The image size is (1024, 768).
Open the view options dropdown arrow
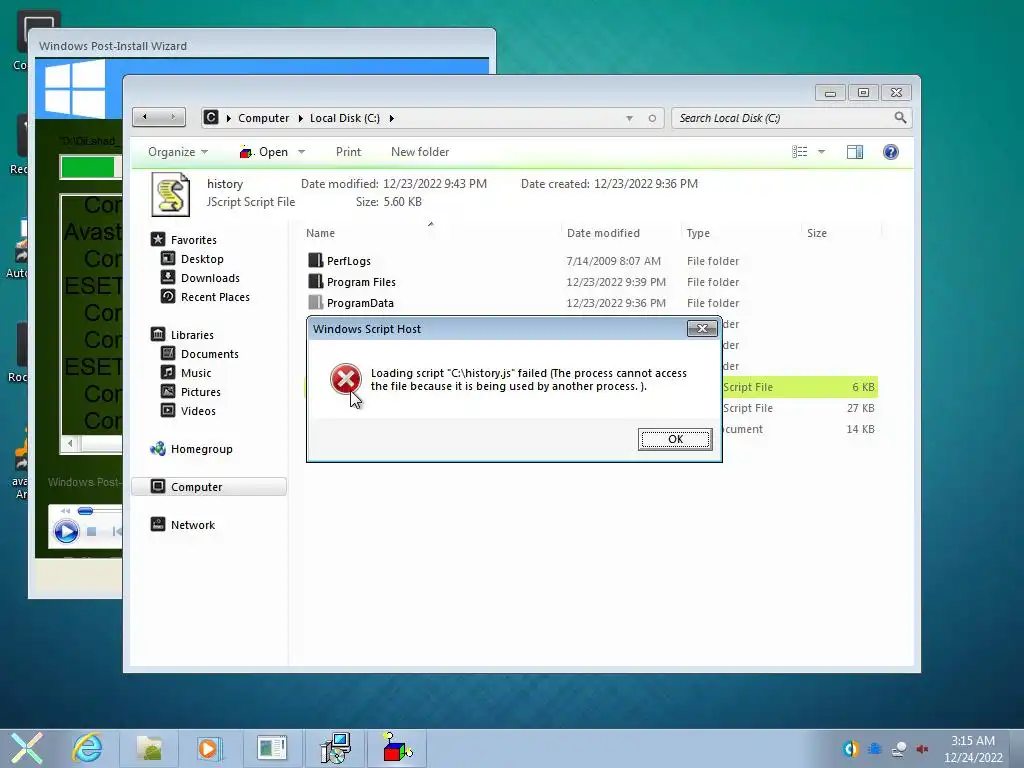[x=822, y=152]
